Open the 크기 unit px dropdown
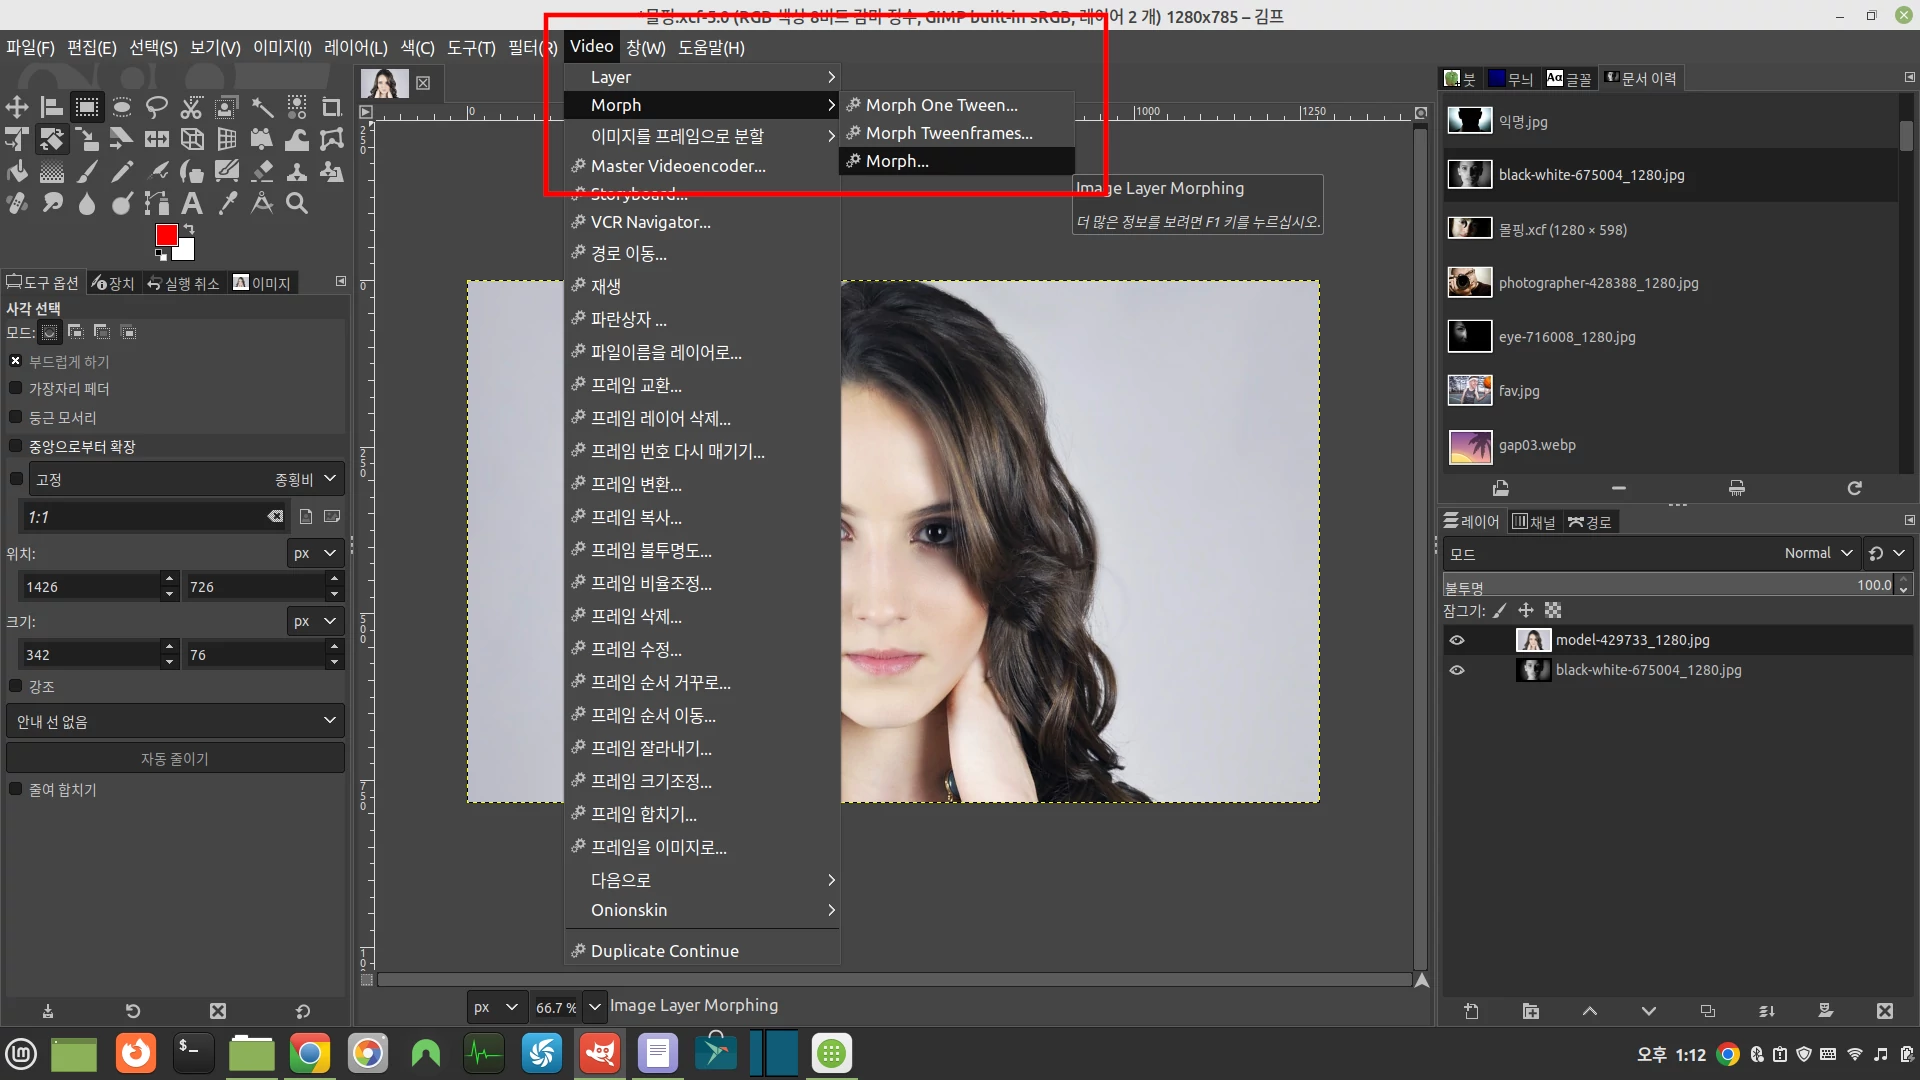 pyautogui.click(x=315, y=621)
